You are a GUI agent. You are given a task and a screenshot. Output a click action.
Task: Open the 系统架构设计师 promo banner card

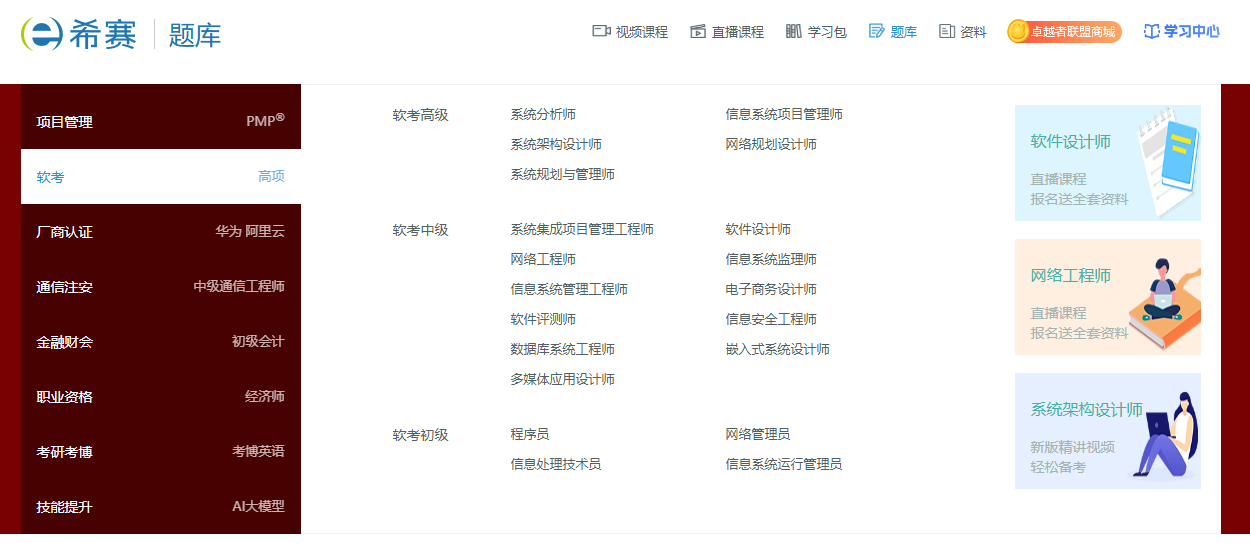coord(1108,431)
